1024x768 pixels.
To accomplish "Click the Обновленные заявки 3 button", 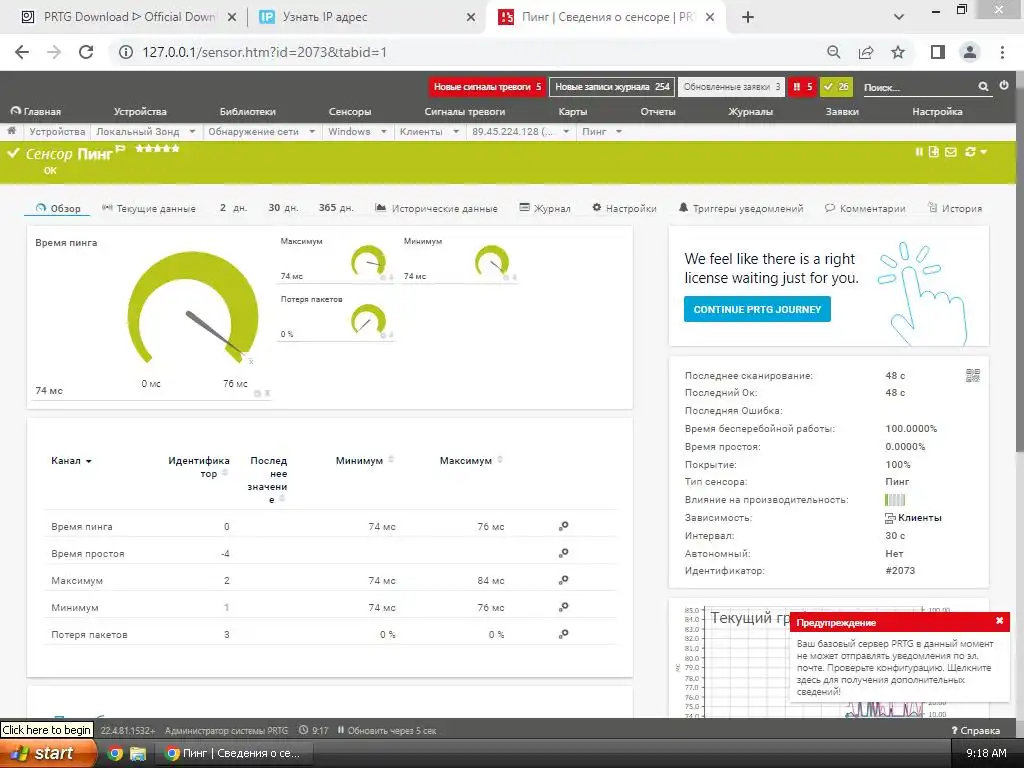I will pos(731,86).
